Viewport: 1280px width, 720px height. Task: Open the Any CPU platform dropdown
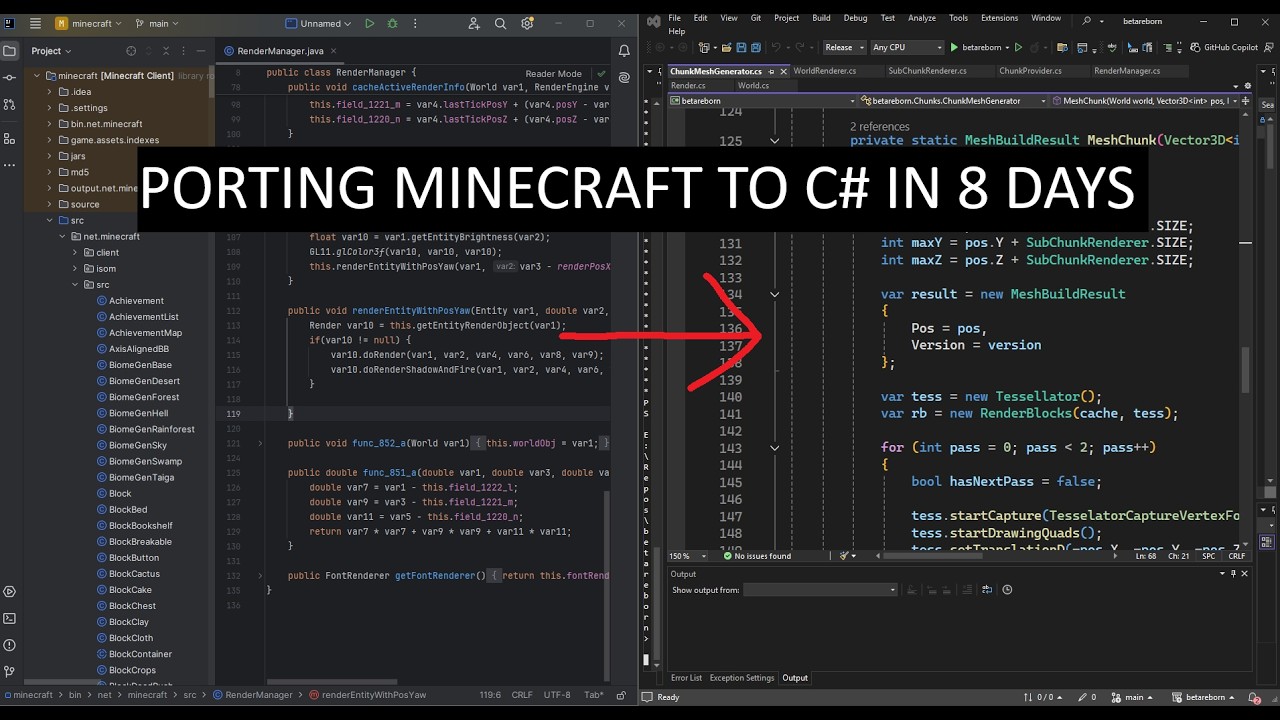[x=907, y=47]
